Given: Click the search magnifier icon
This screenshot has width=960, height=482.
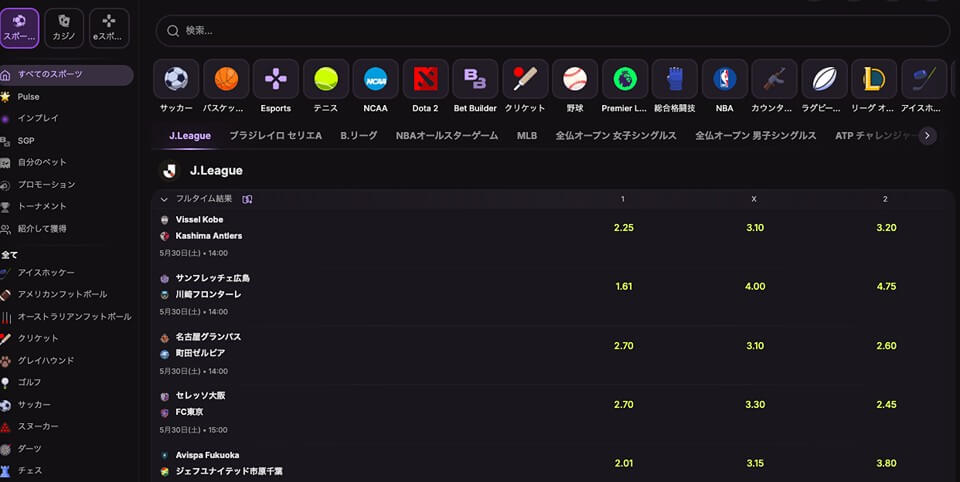Looking at the screenshot, I should [173, 31].
